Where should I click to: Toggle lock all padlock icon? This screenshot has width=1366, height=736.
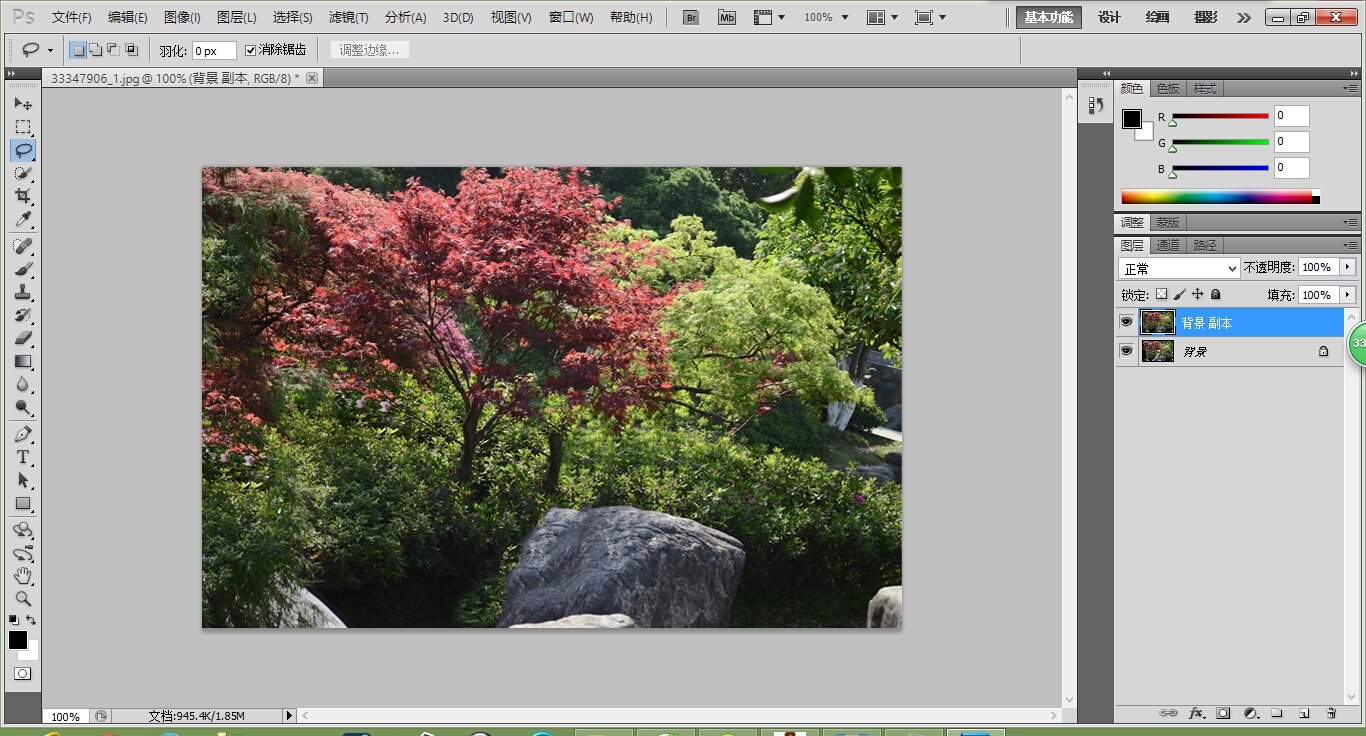[x=1216, y=294]
